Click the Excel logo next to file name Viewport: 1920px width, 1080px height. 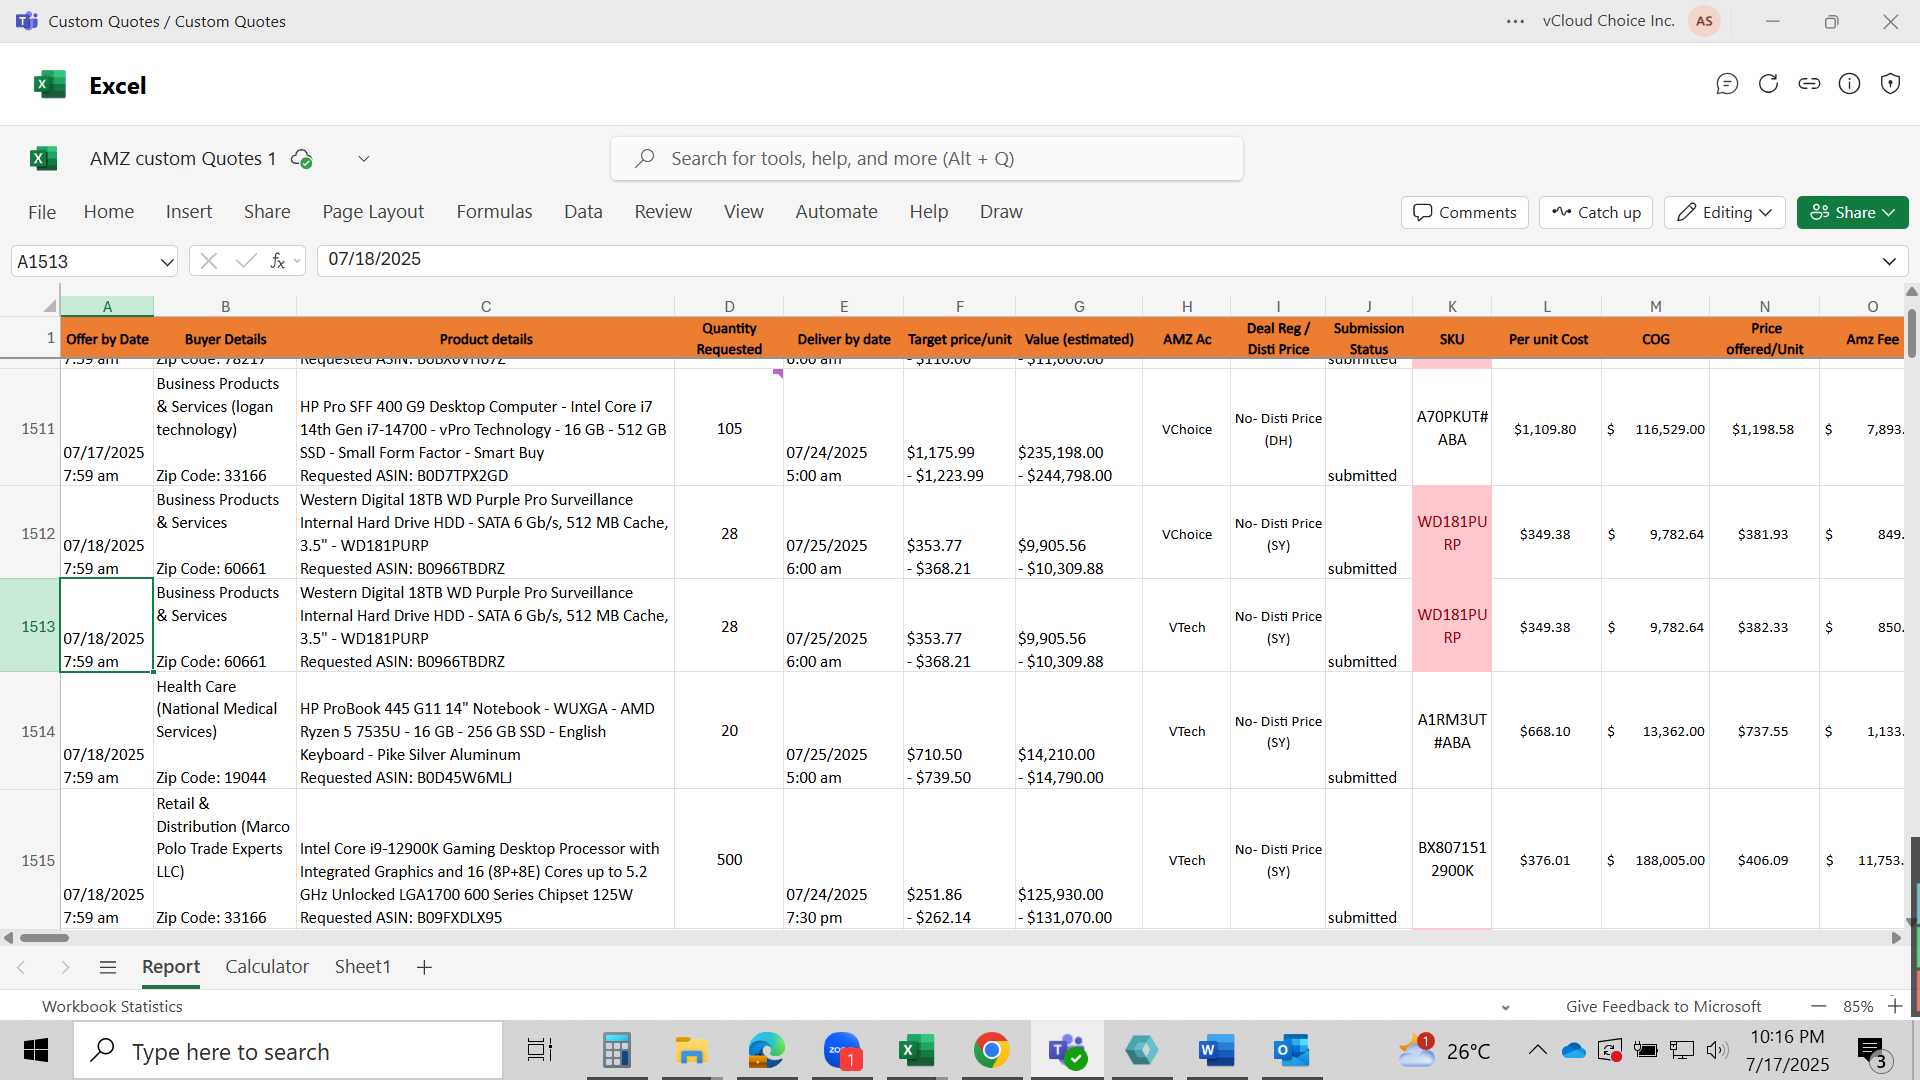coord(43,158)
